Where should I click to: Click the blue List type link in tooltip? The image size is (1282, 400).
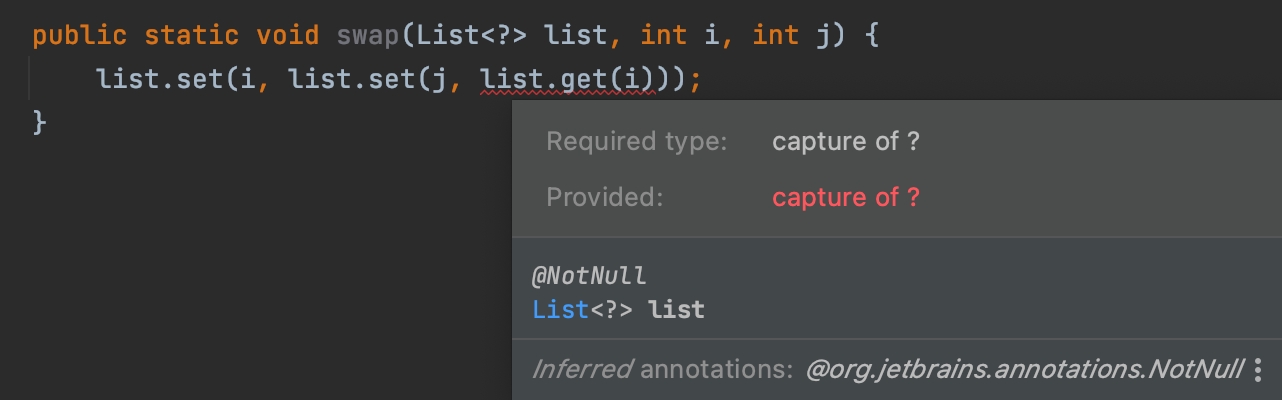pos(560,310)
